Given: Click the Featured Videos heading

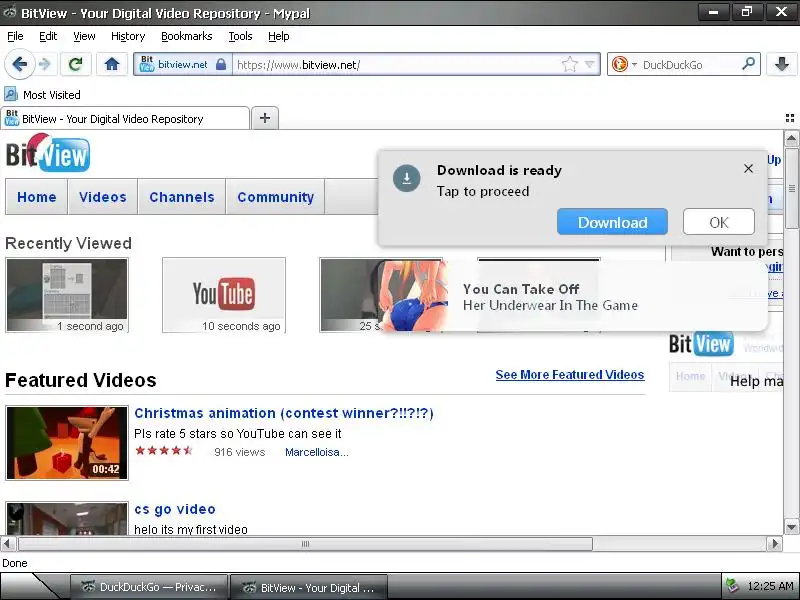Looking at the screenshot, I should [81, 380].
